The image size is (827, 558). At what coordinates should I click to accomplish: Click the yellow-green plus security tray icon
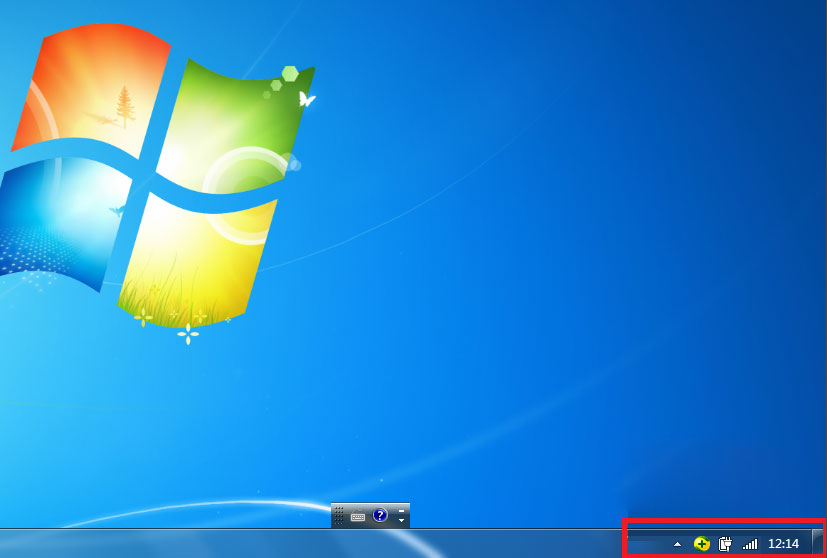click(x=702, y=544)
